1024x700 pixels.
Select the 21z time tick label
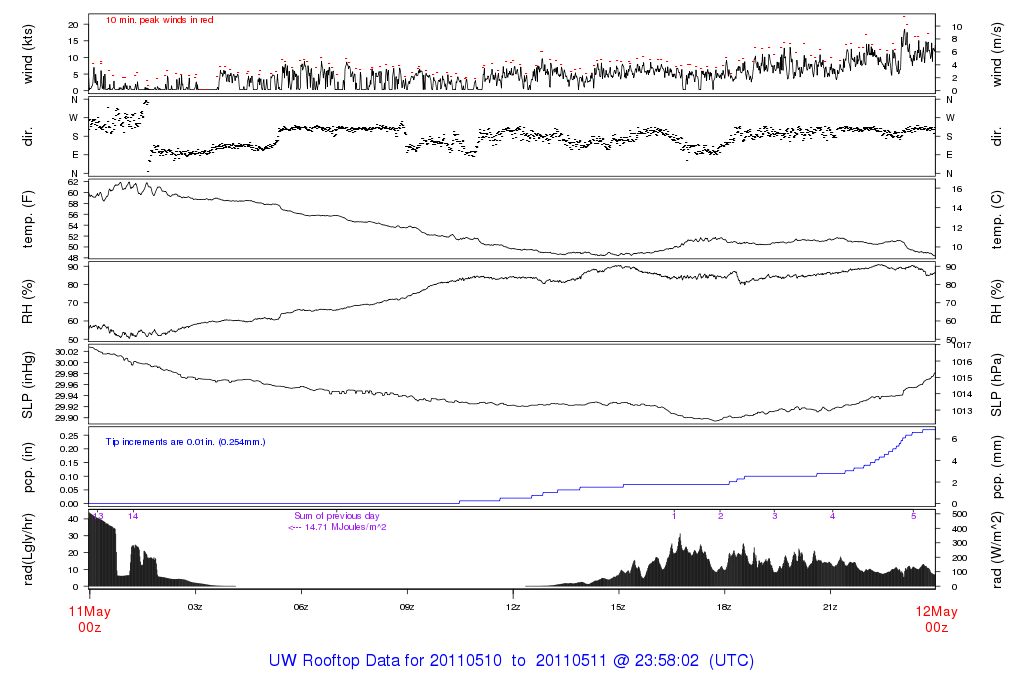pyautogui.click(x=830, y=607)
